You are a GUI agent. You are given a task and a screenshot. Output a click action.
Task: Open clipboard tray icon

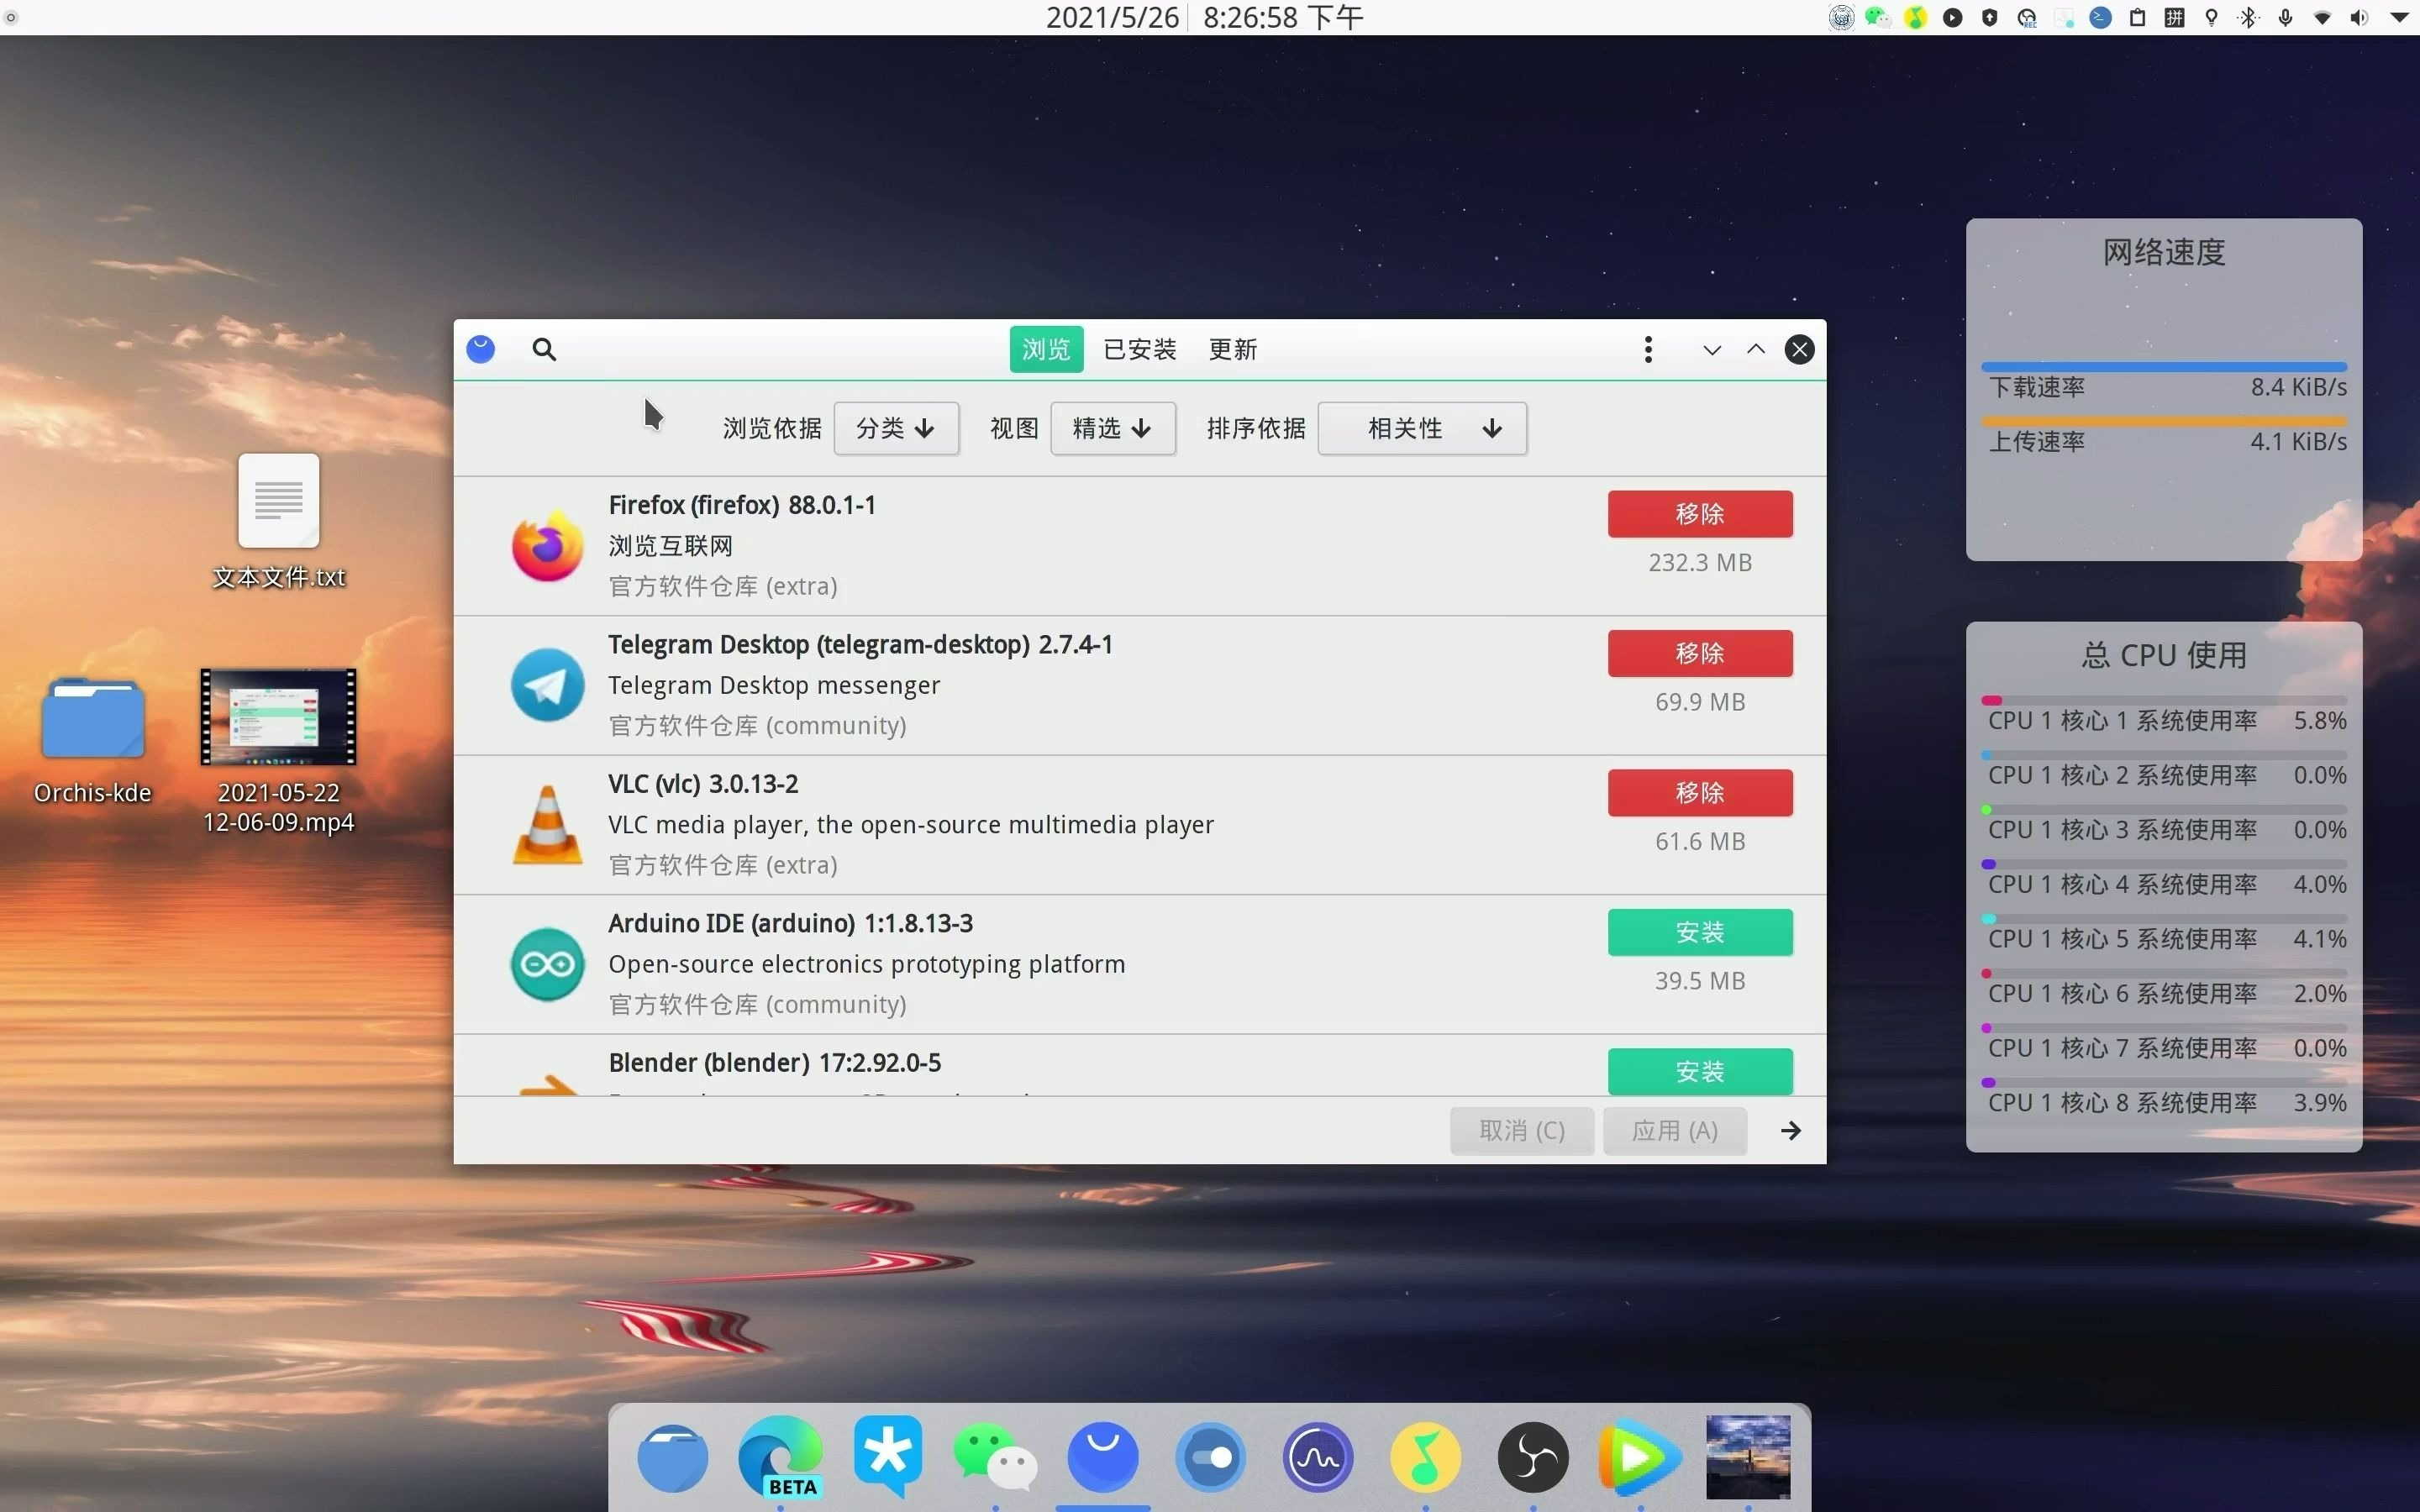click(2138, 17)
